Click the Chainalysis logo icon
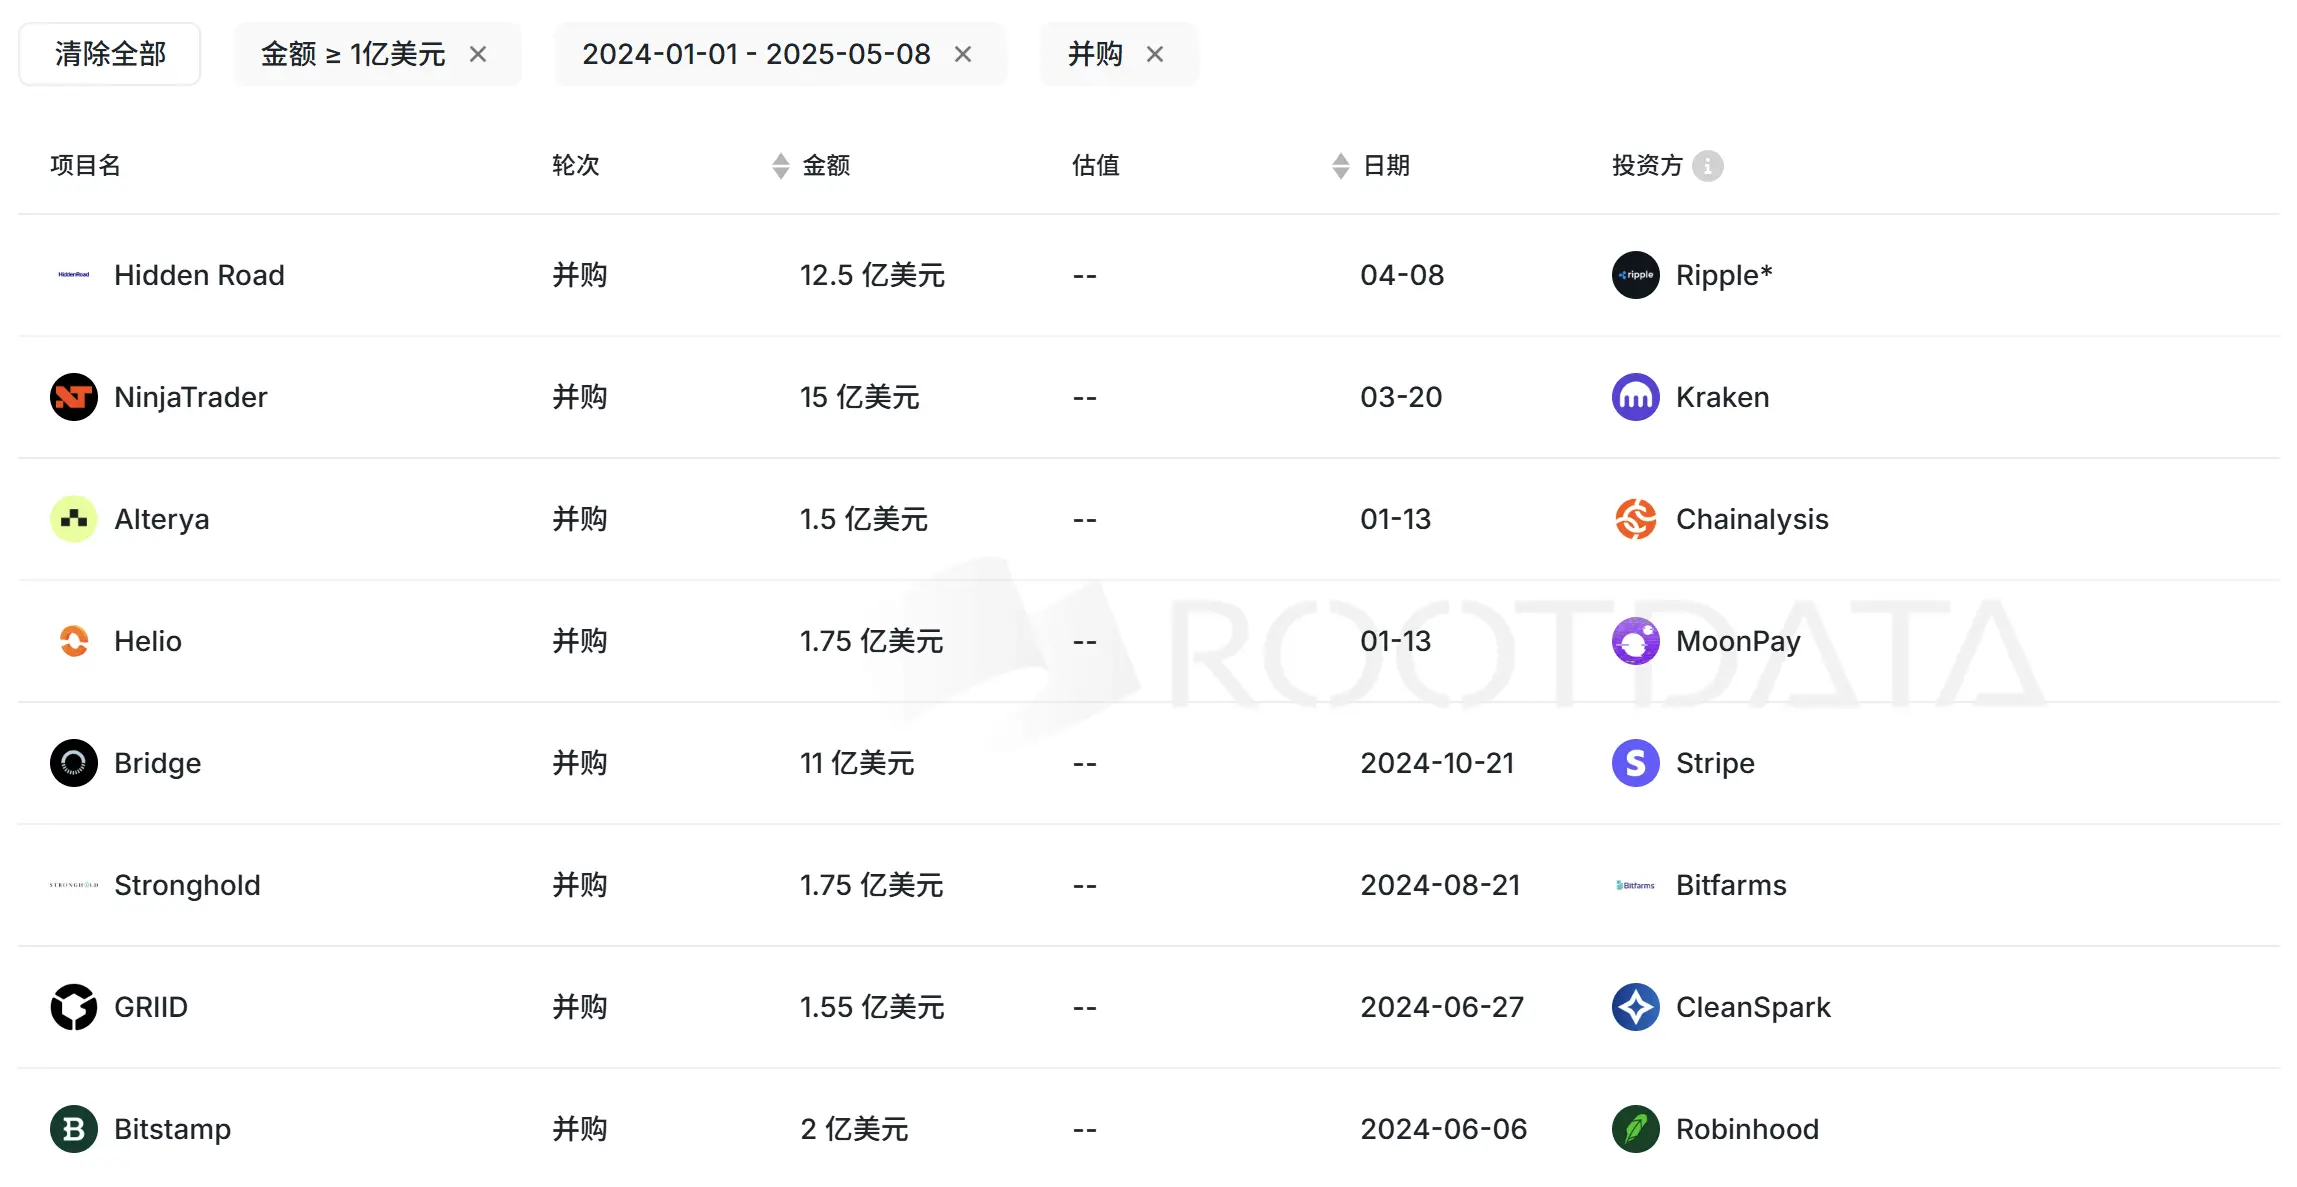Image resolution: width=2297 pixels, height=1187 pixels. point(1635,519)
